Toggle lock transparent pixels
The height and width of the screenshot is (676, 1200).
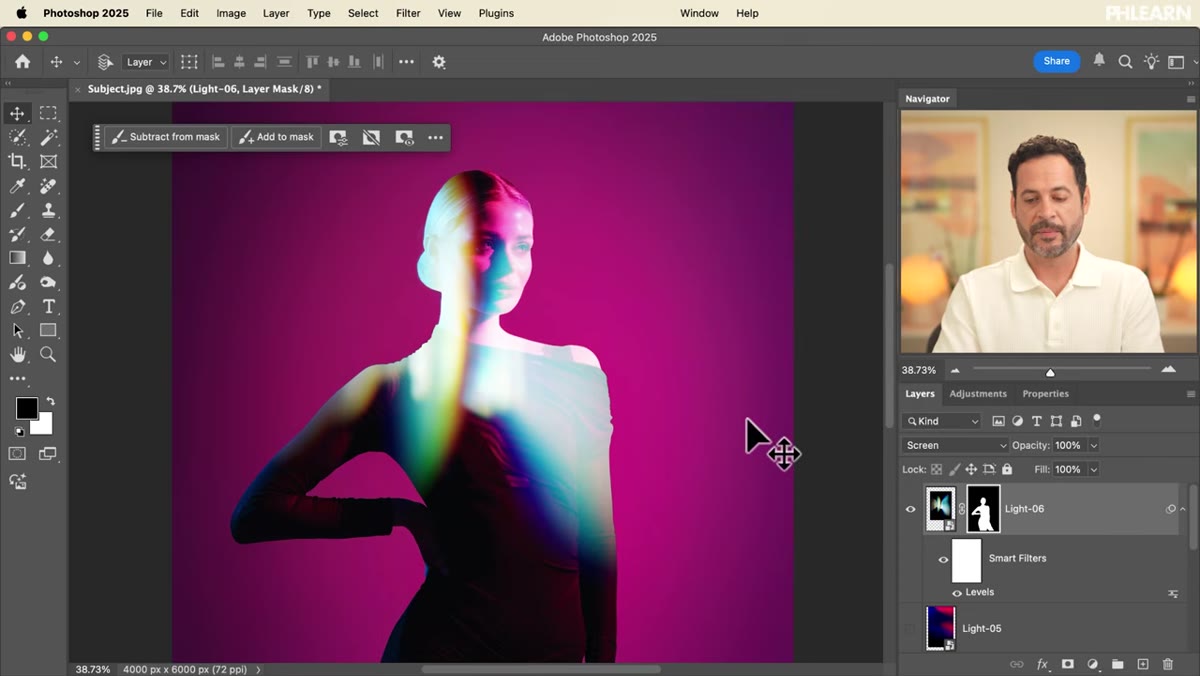[x=937, y=469]
